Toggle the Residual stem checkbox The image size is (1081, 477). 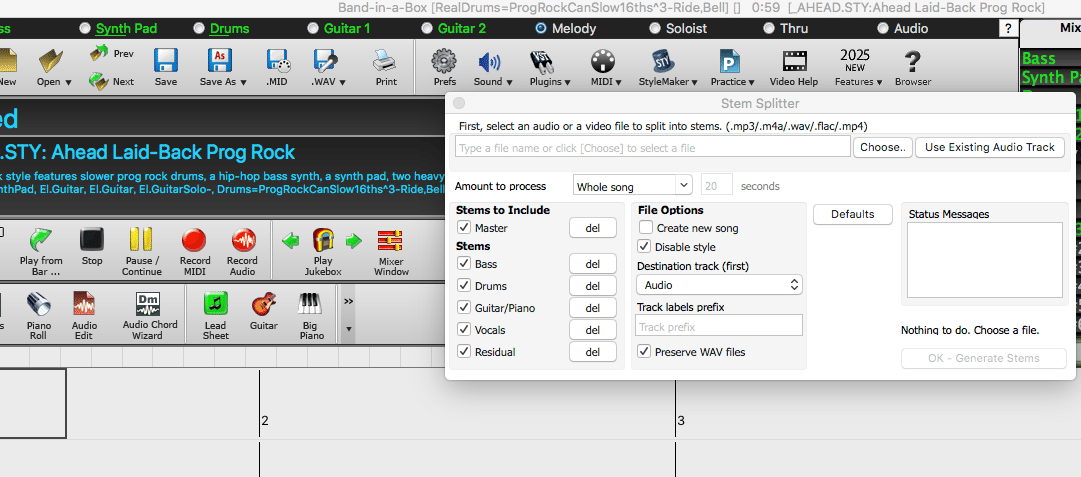[463, 352]
